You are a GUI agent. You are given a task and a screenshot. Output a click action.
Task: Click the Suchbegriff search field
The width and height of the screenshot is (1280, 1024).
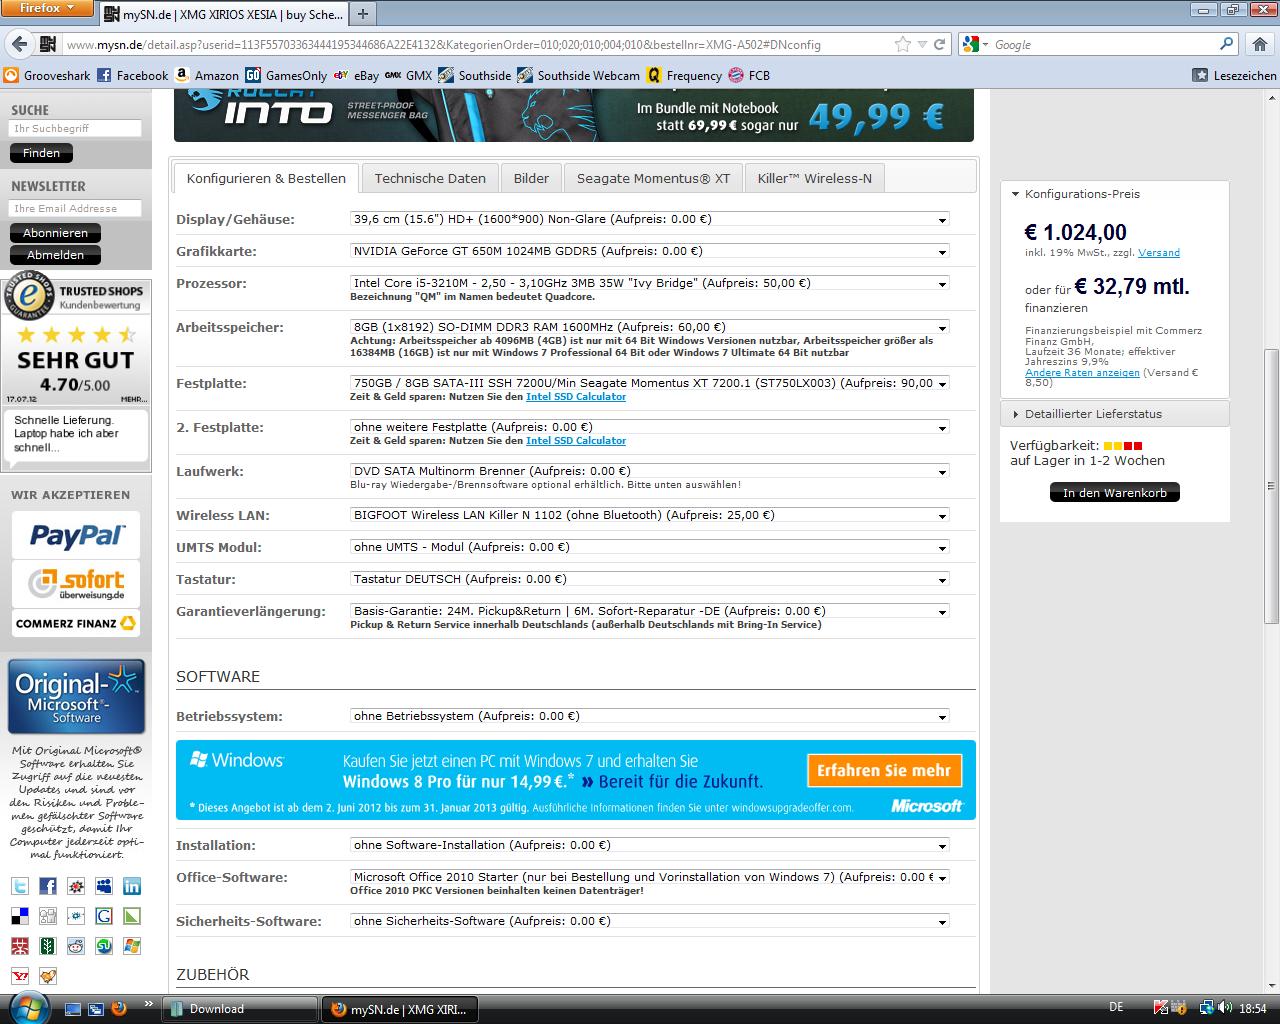[75, 128]
